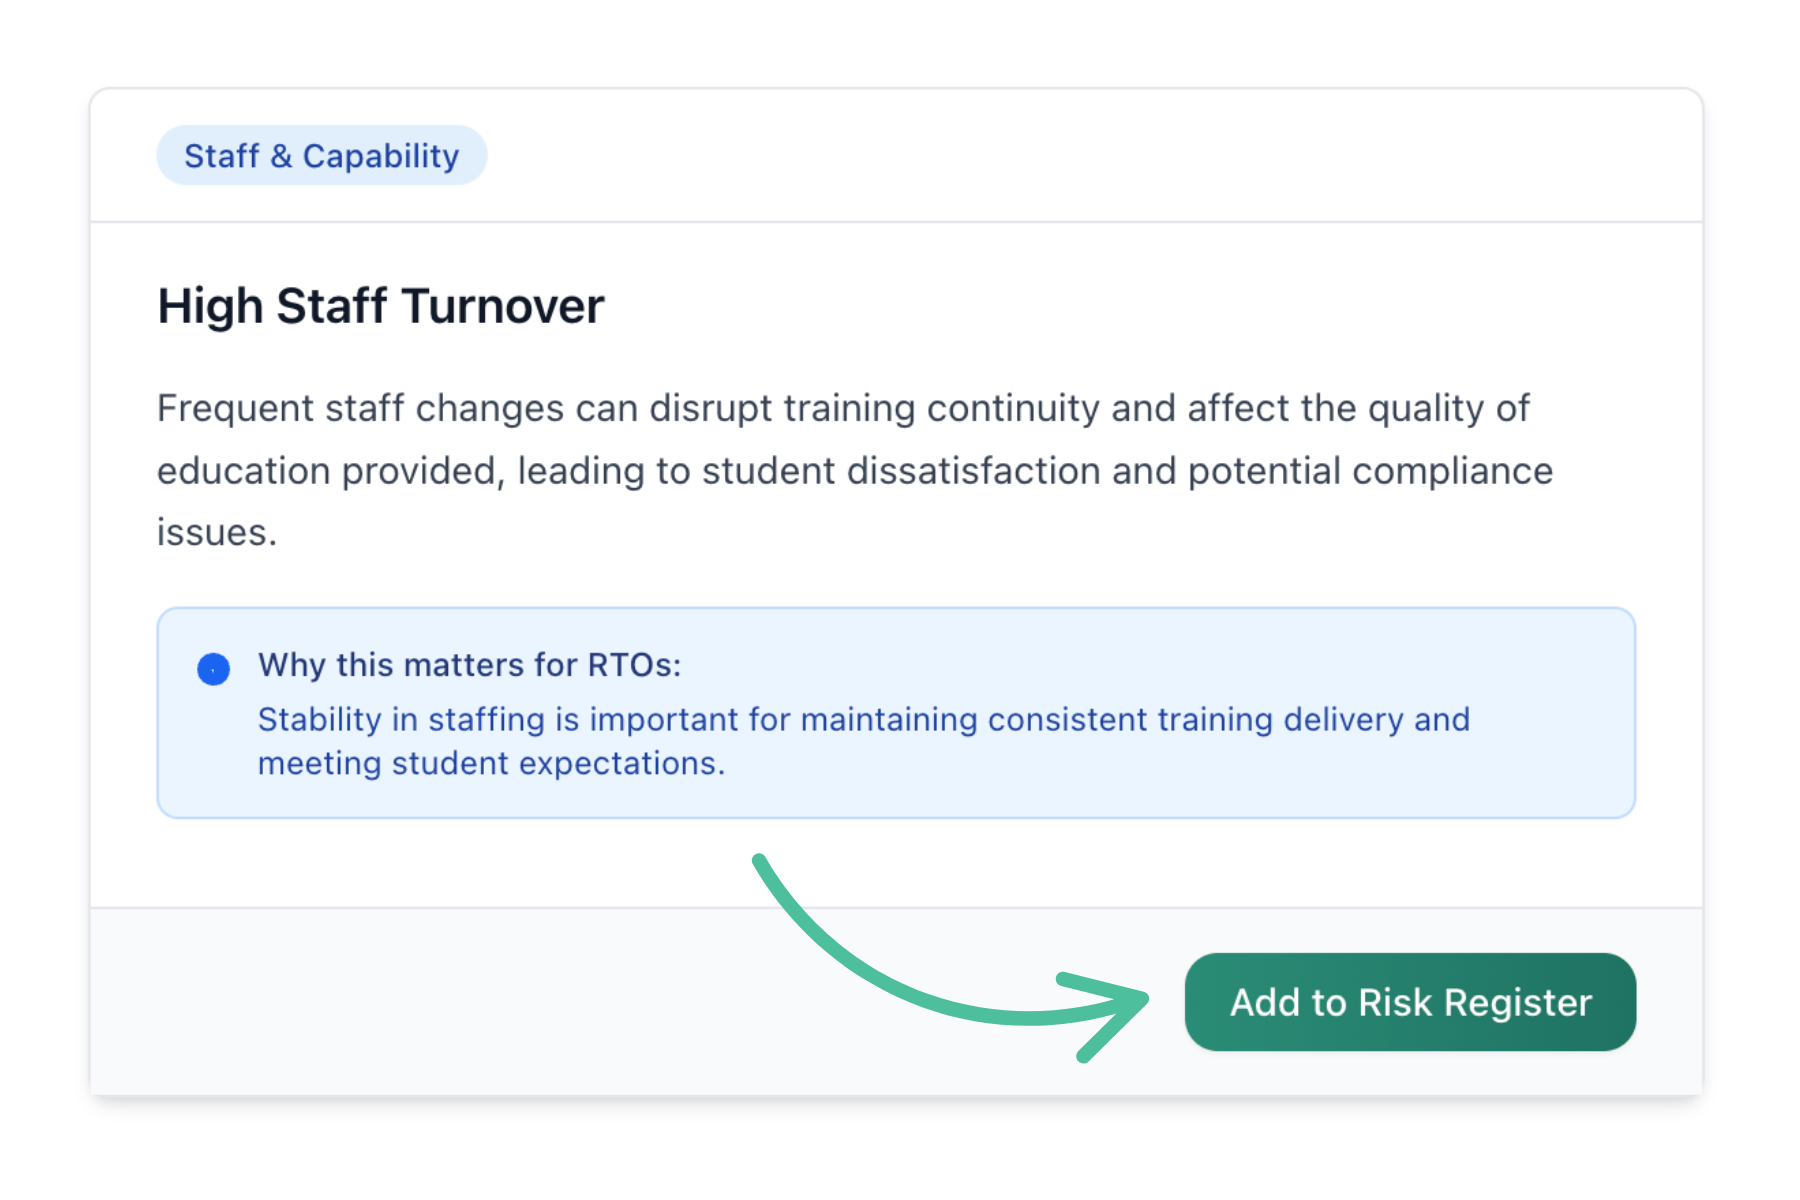
Task: Click the Why this matters for RTOs text link
Action: pyautogui.click(x=470, y=665)
